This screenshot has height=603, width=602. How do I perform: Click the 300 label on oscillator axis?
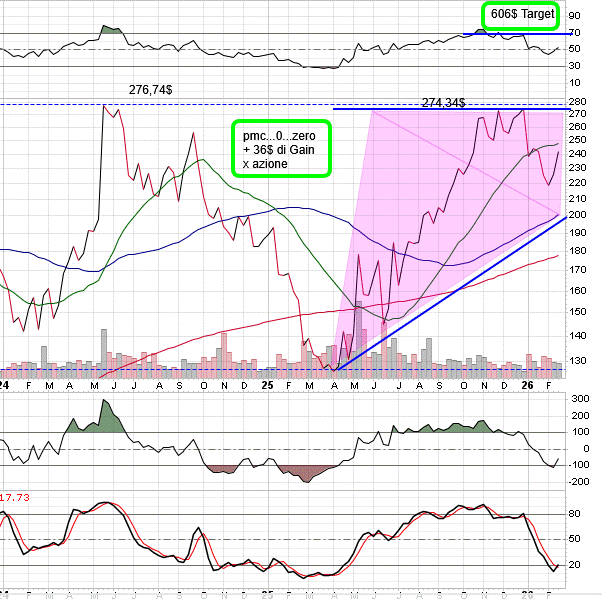click(577, 398)
